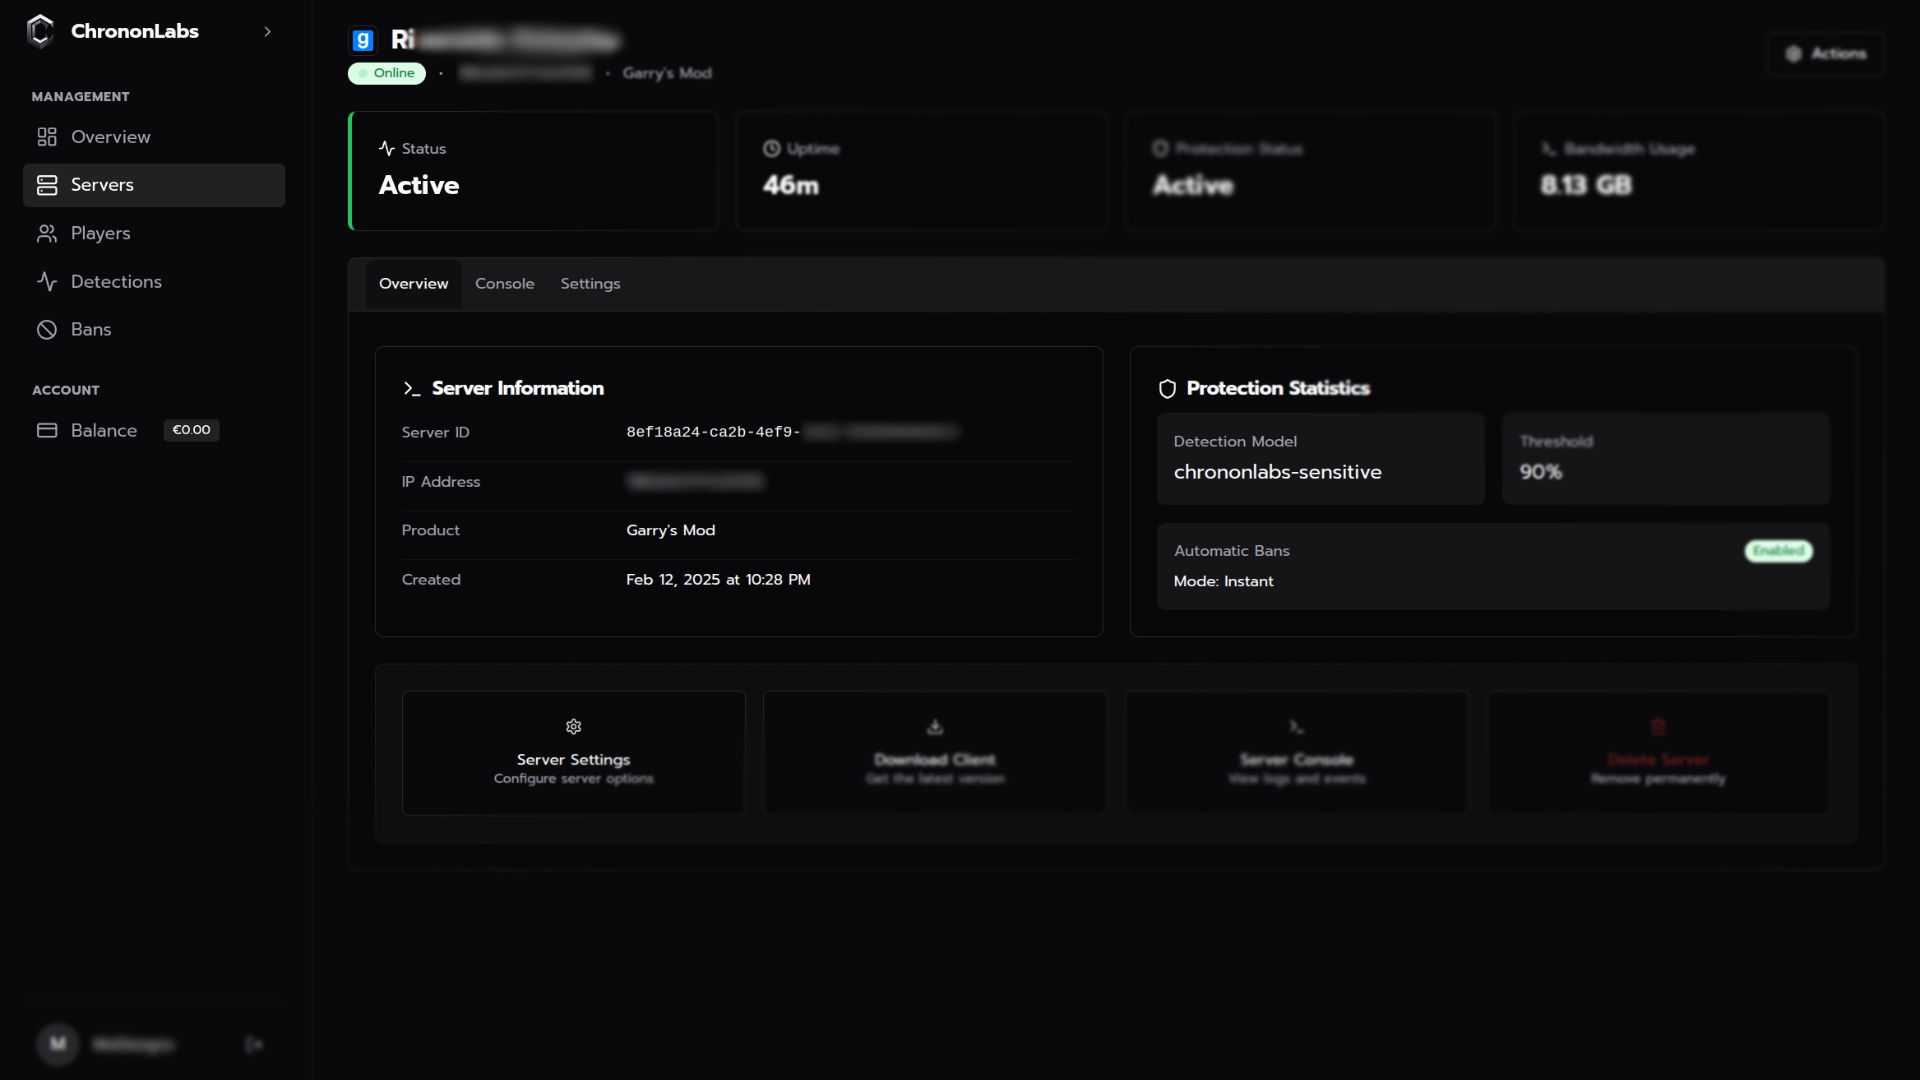The width and height of the screenshot is (1920, 1080).
Task: Click the Balance wallet icon
Action: click(x=47, y=430)
